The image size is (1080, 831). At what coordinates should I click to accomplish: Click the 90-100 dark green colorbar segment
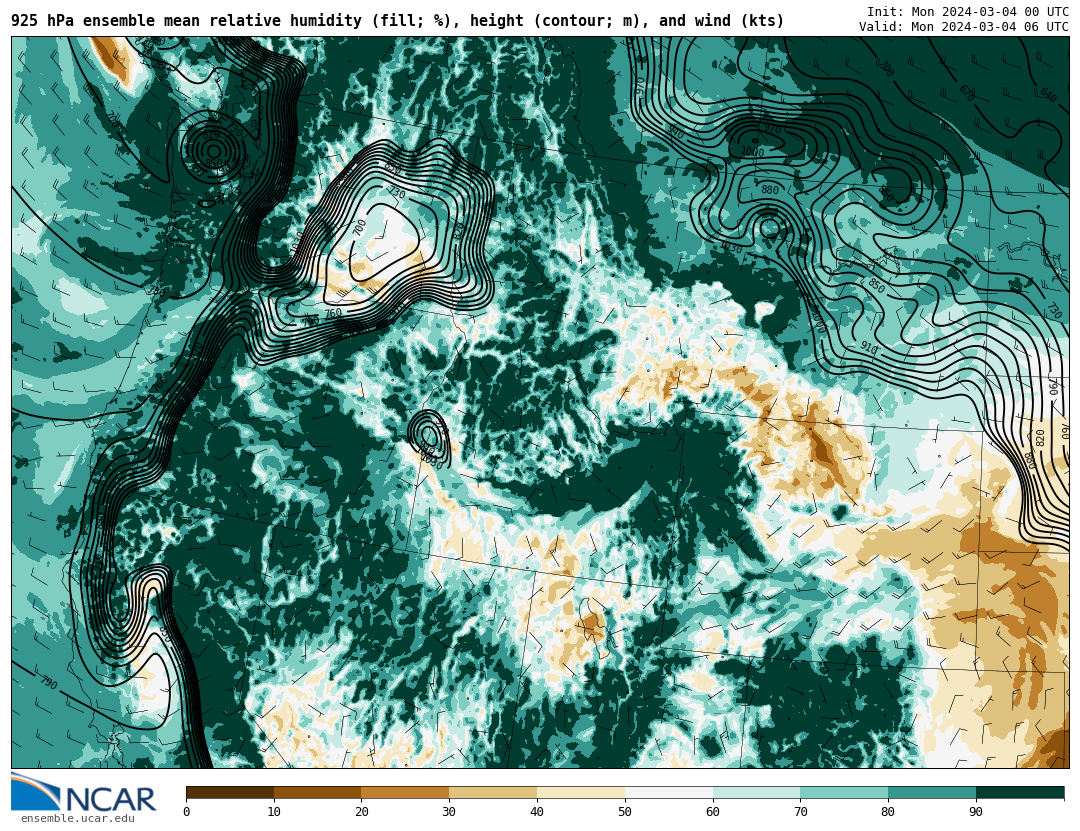[1020, 793]
